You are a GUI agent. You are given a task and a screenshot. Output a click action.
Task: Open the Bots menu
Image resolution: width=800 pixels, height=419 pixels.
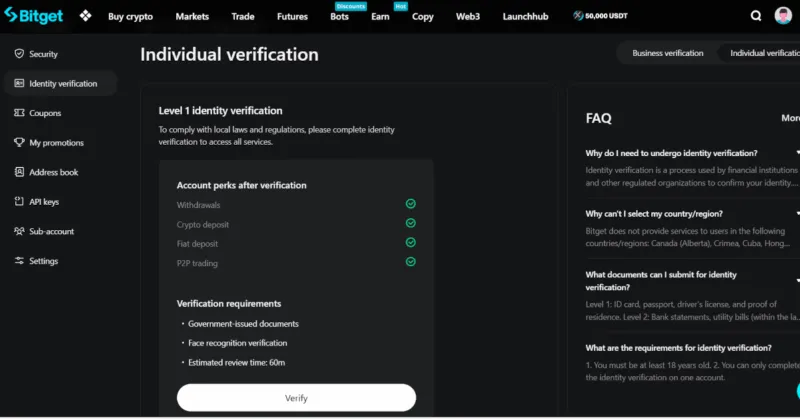click(339, 16)
